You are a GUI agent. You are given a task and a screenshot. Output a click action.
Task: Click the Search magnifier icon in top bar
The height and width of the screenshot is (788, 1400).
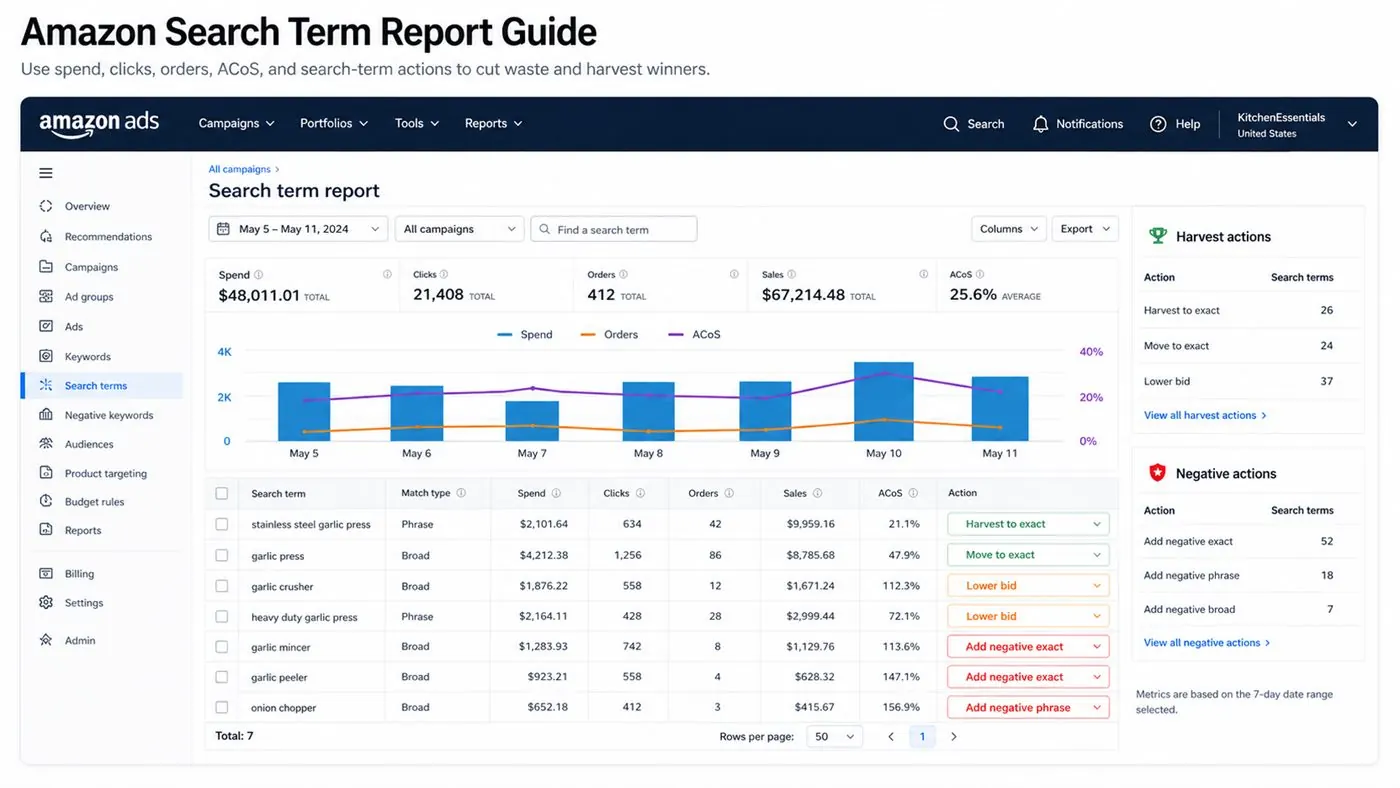click(951, 124)
